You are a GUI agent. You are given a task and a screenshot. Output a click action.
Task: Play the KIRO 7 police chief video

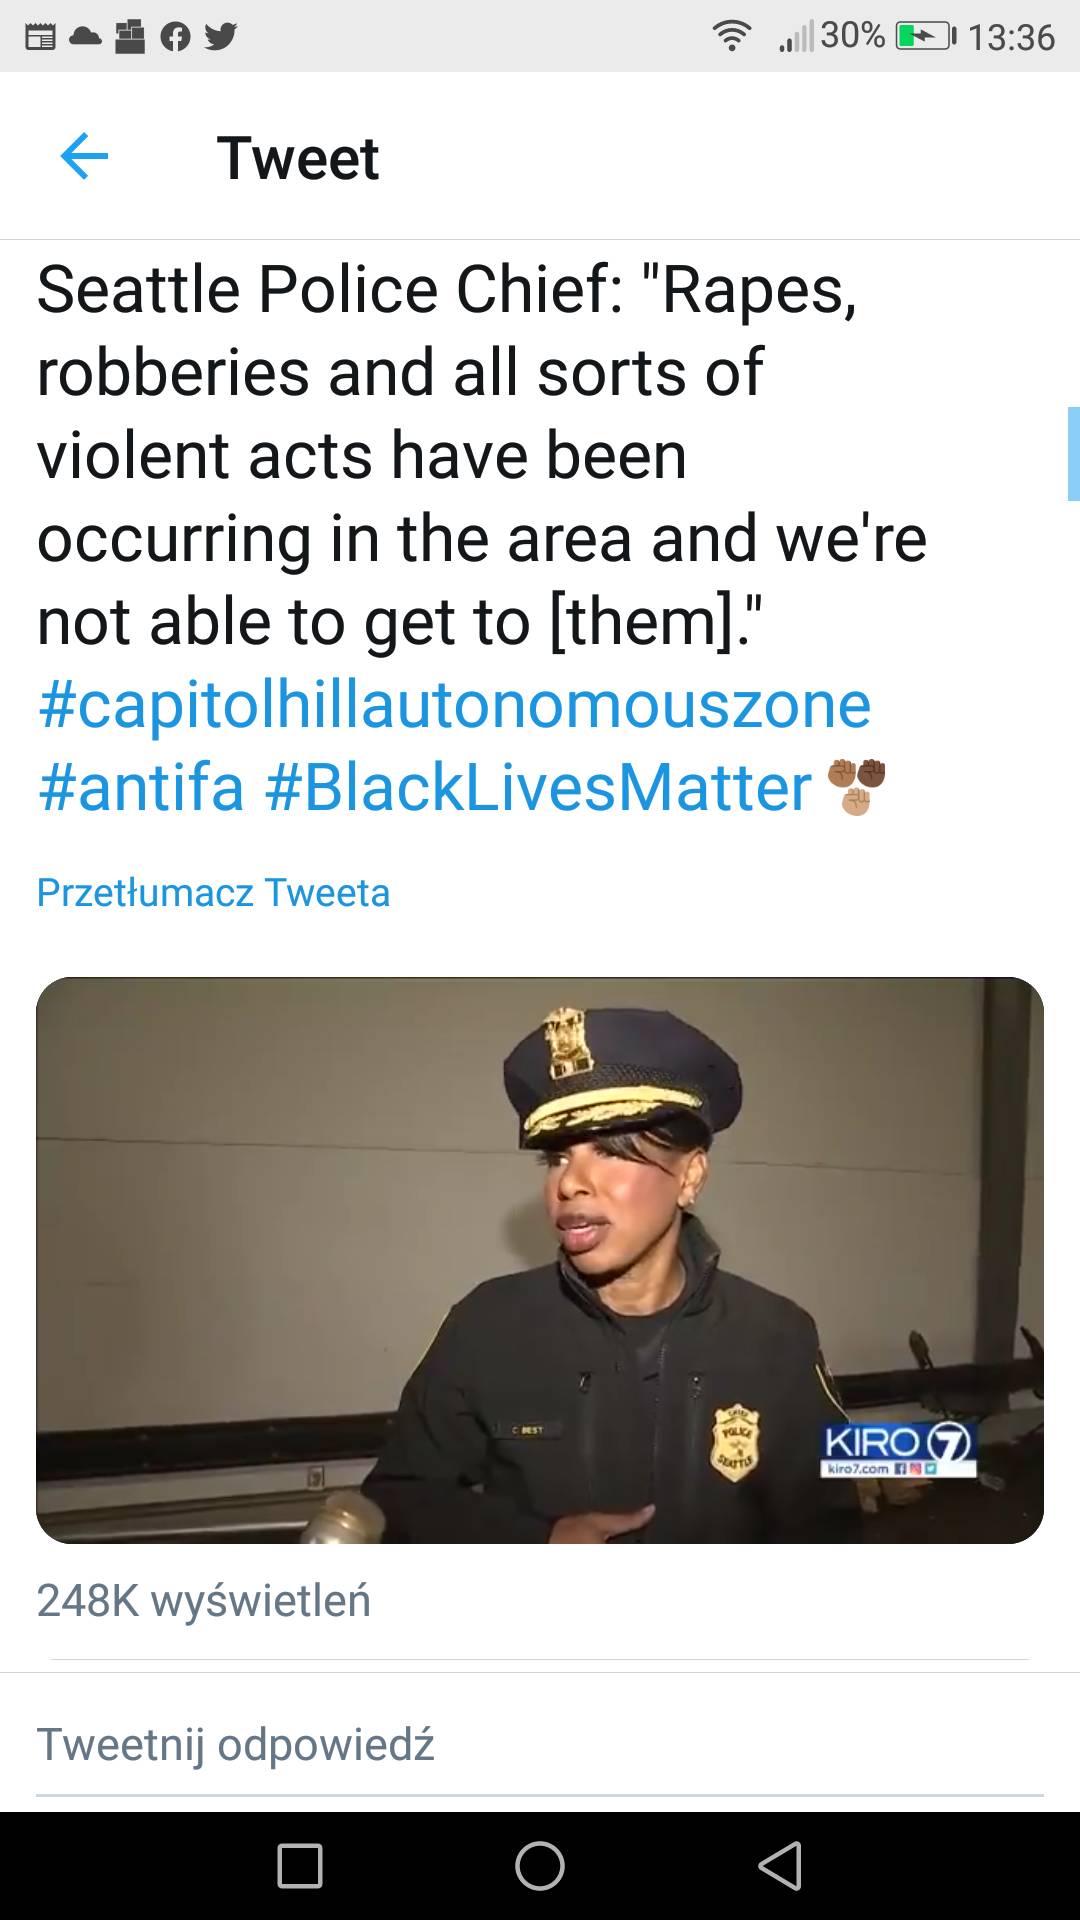tap(540, 1260)
